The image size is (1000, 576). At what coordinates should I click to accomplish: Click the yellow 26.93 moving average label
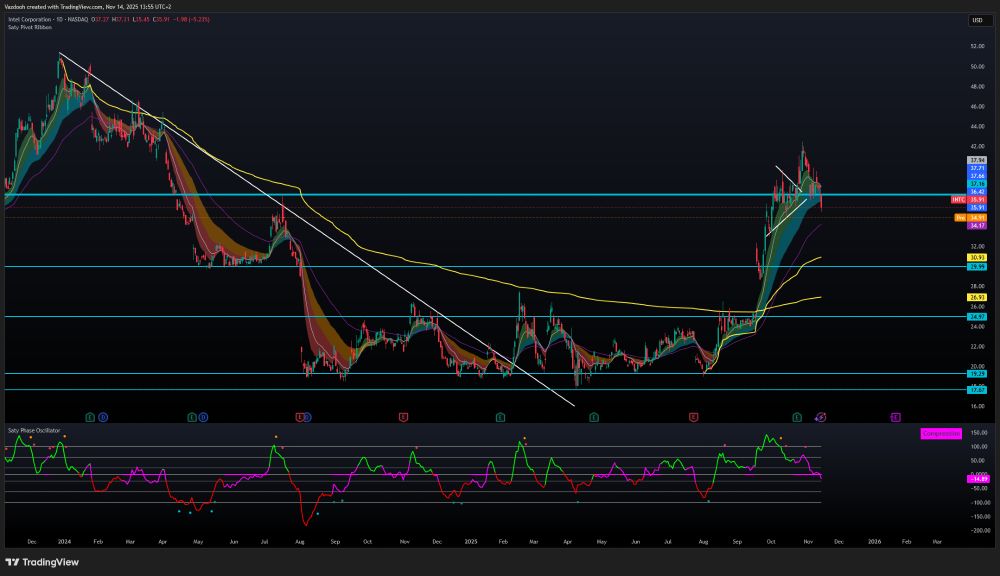pos(977,297)
